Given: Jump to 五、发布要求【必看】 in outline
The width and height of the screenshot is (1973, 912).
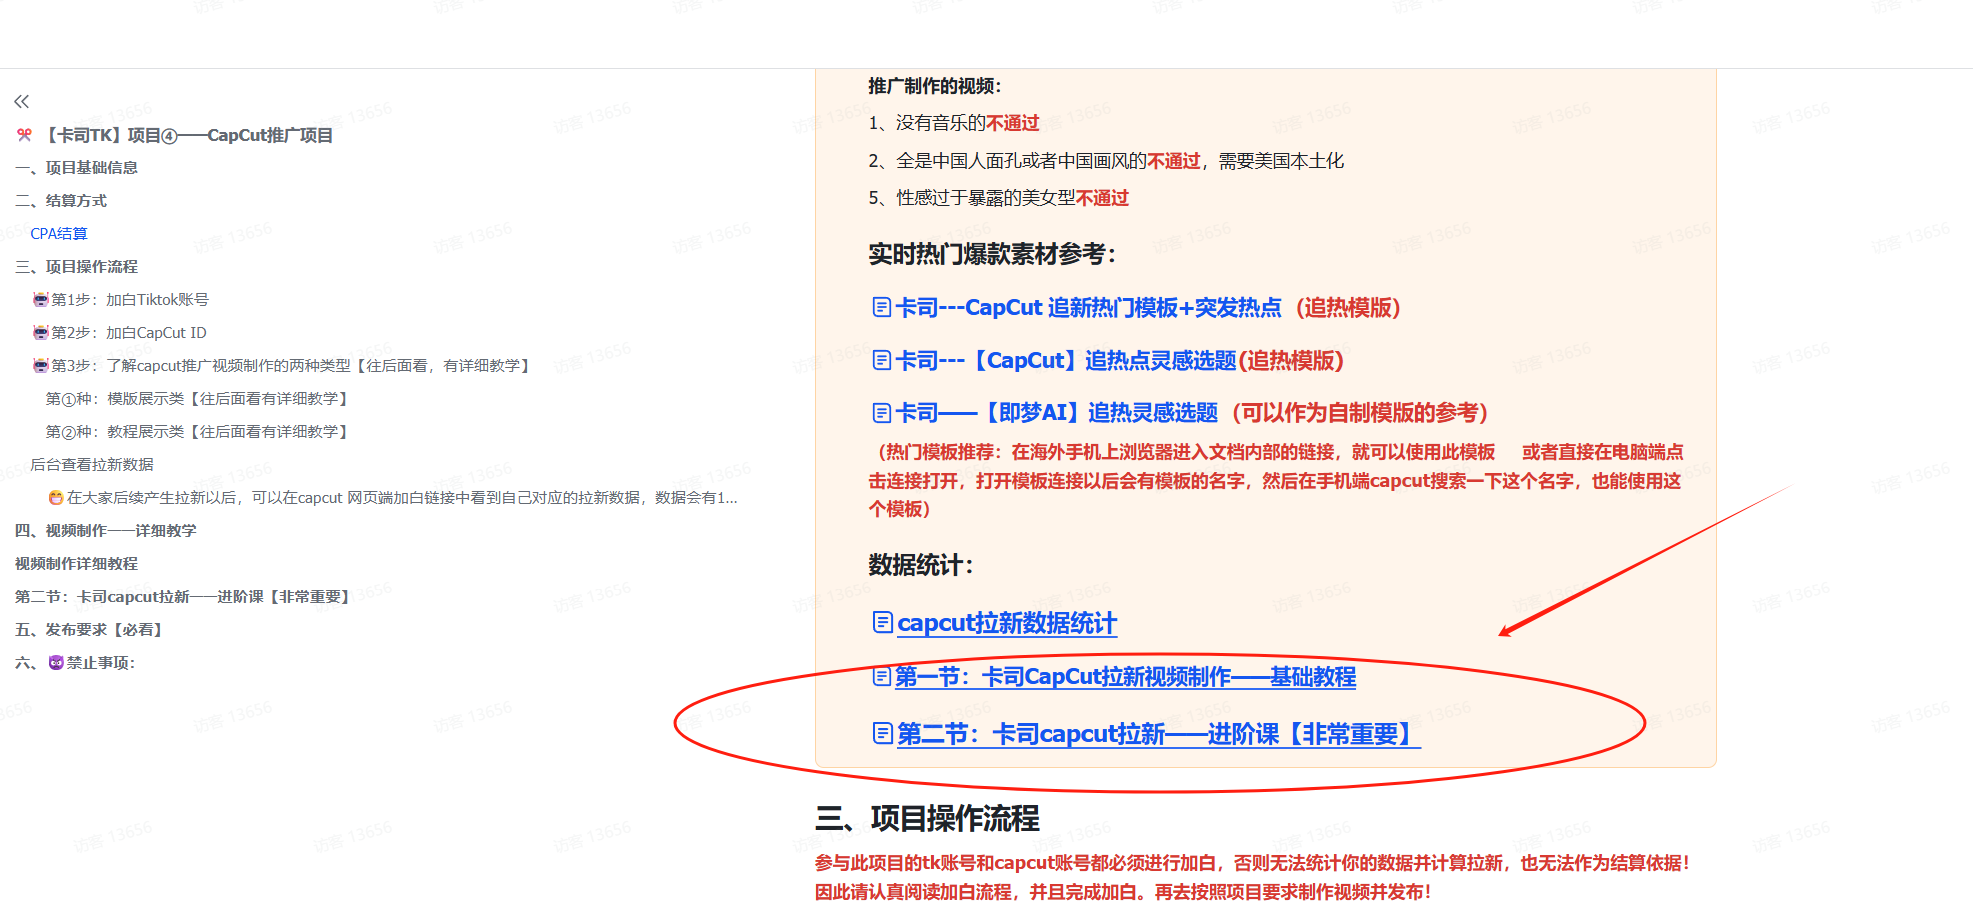Looking at the screenshot, I should point(89,630).
